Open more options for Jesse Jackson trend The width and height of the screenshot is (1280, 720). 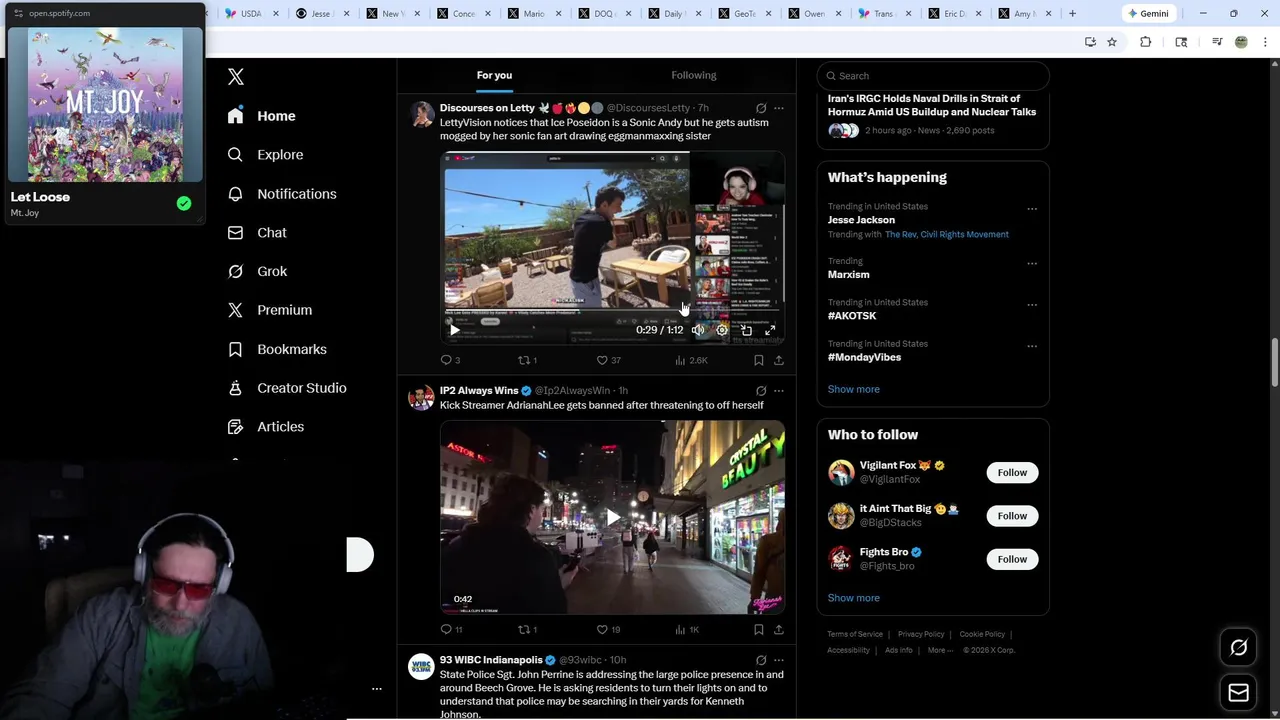point(1032,209)
